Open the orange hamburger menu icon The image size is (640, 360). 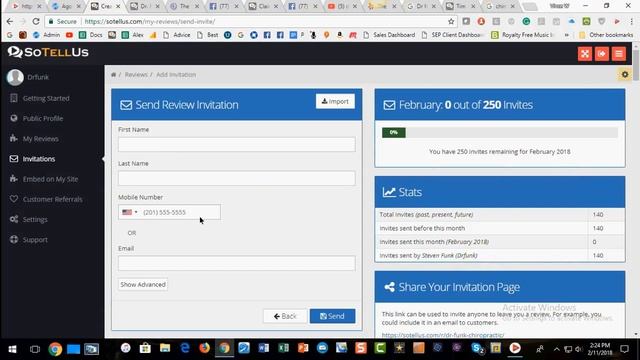pyautogui.click(x=619, y=54)
